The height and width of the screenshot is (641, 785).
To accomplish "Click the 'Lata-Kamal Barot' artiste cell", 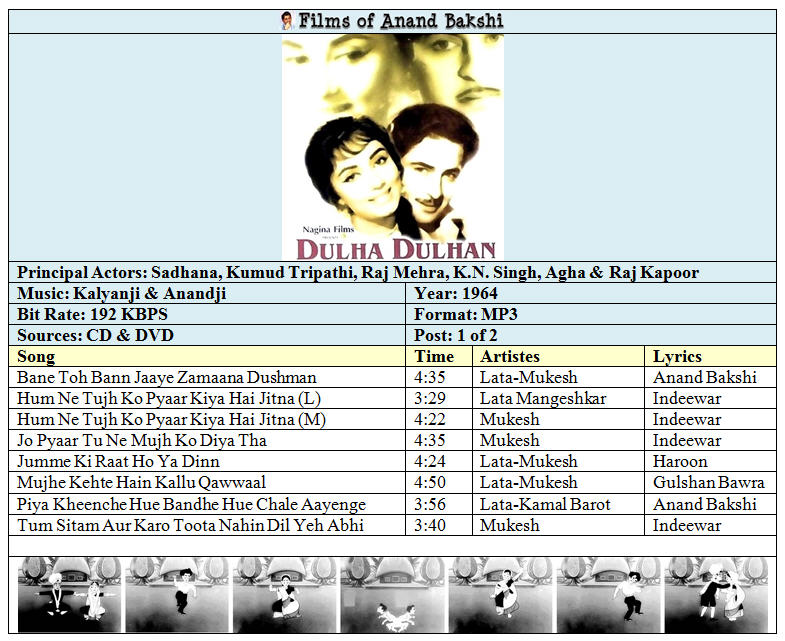I will click(558, 505).
